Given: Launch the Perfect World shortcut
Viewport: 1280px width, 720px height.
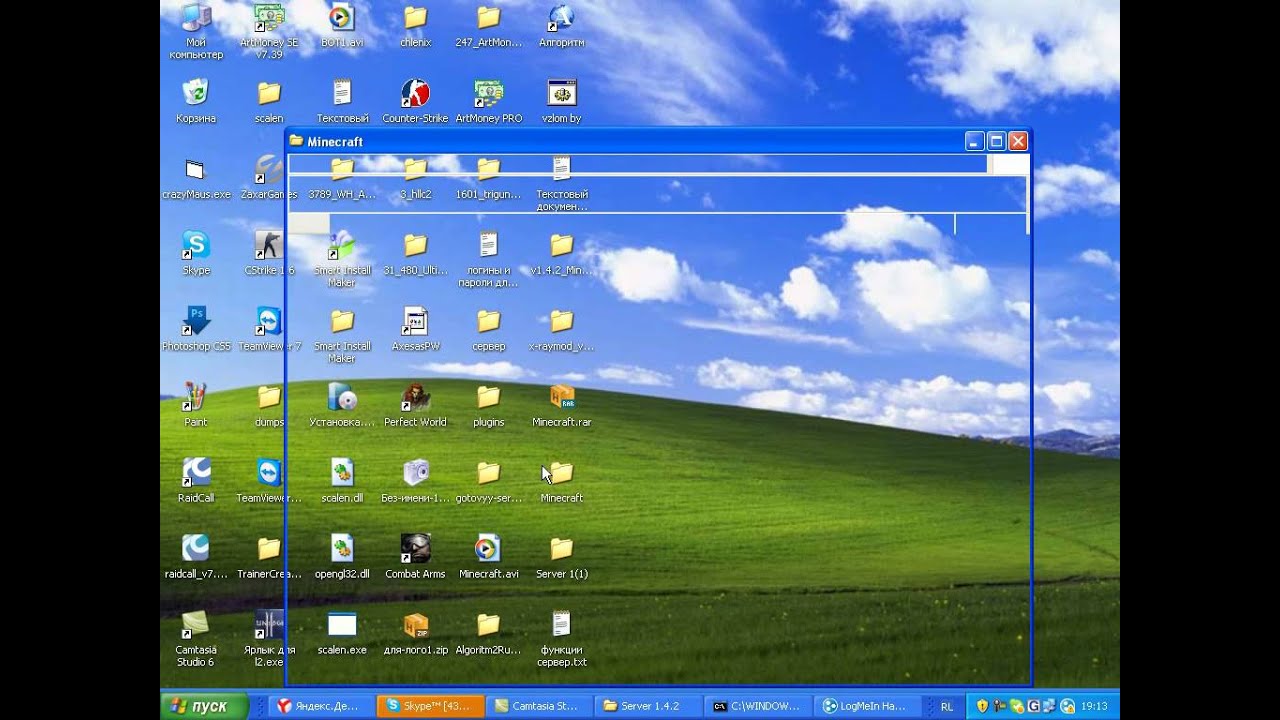Looking at the screenshot, I should point(415,405).
